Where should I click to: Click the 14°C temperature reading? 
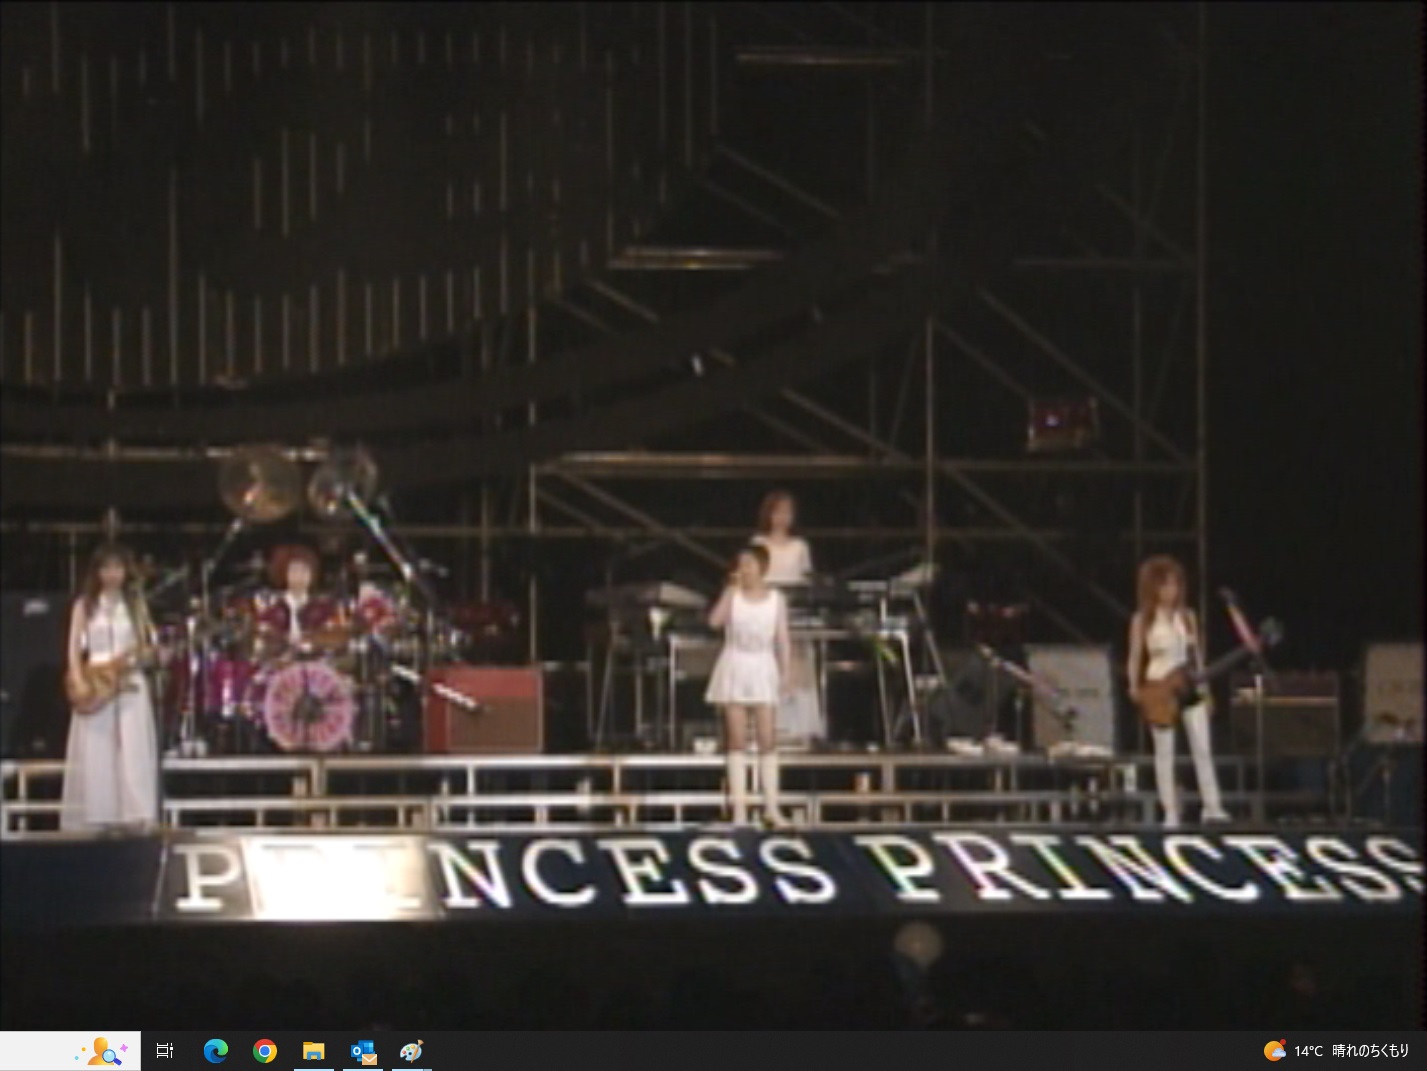pyautogui.click(x=1308, y=1051)
